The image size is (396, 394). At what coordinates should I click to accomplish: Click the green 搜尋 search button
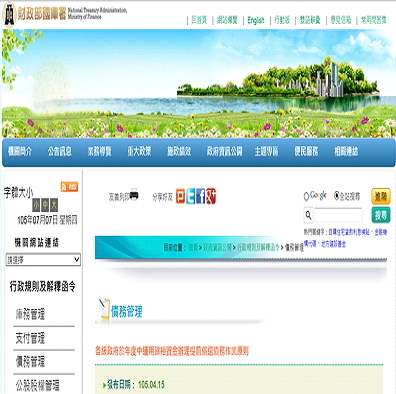coord(381,215)
